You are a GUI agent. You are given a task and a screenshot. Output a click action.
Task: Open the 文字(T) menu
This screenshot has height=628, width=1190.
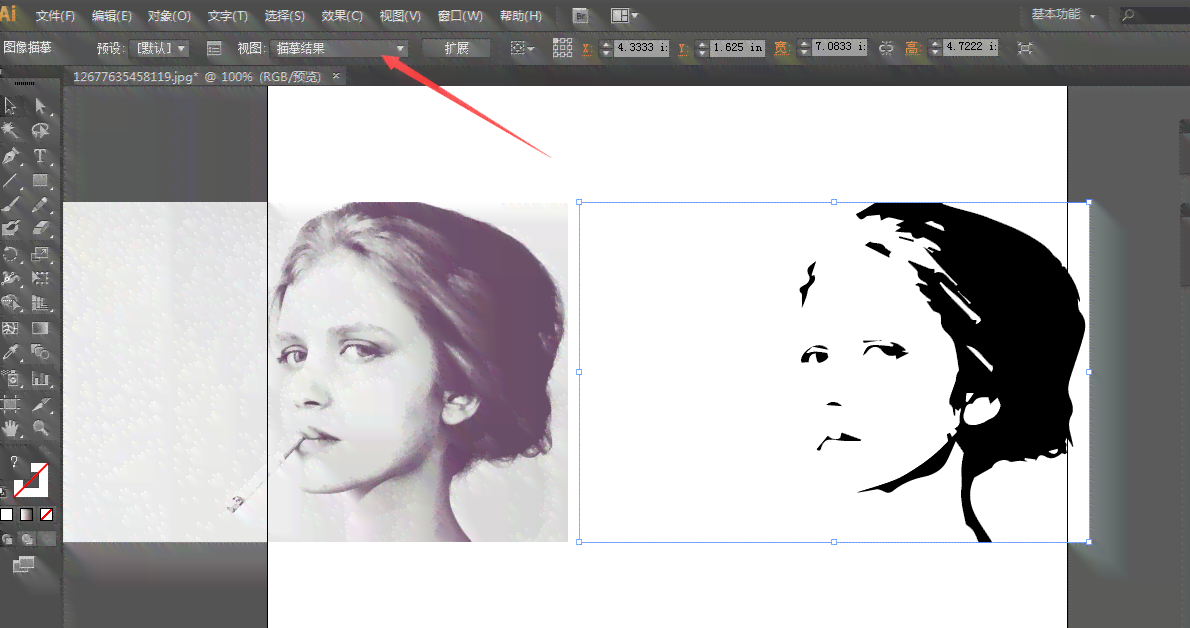[x=228, y=15]
